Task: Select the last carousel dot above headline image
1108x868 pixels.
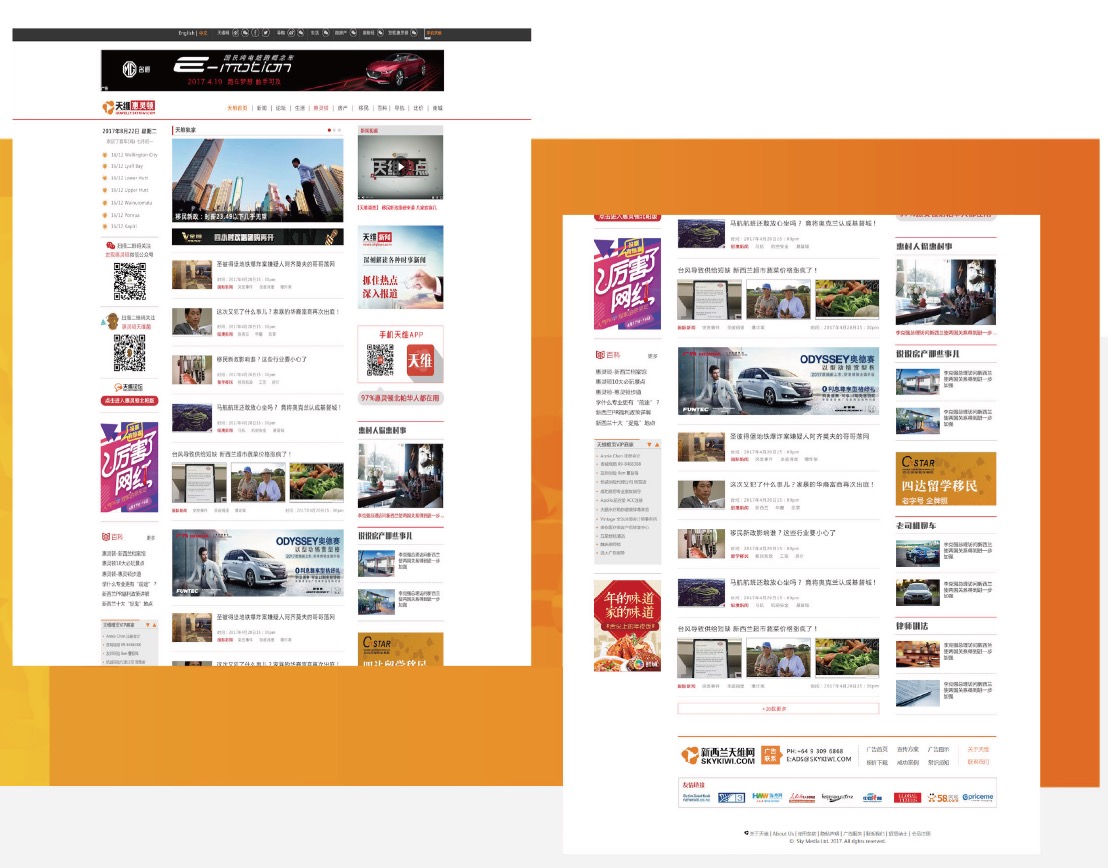Action: (x=339, y=130)
